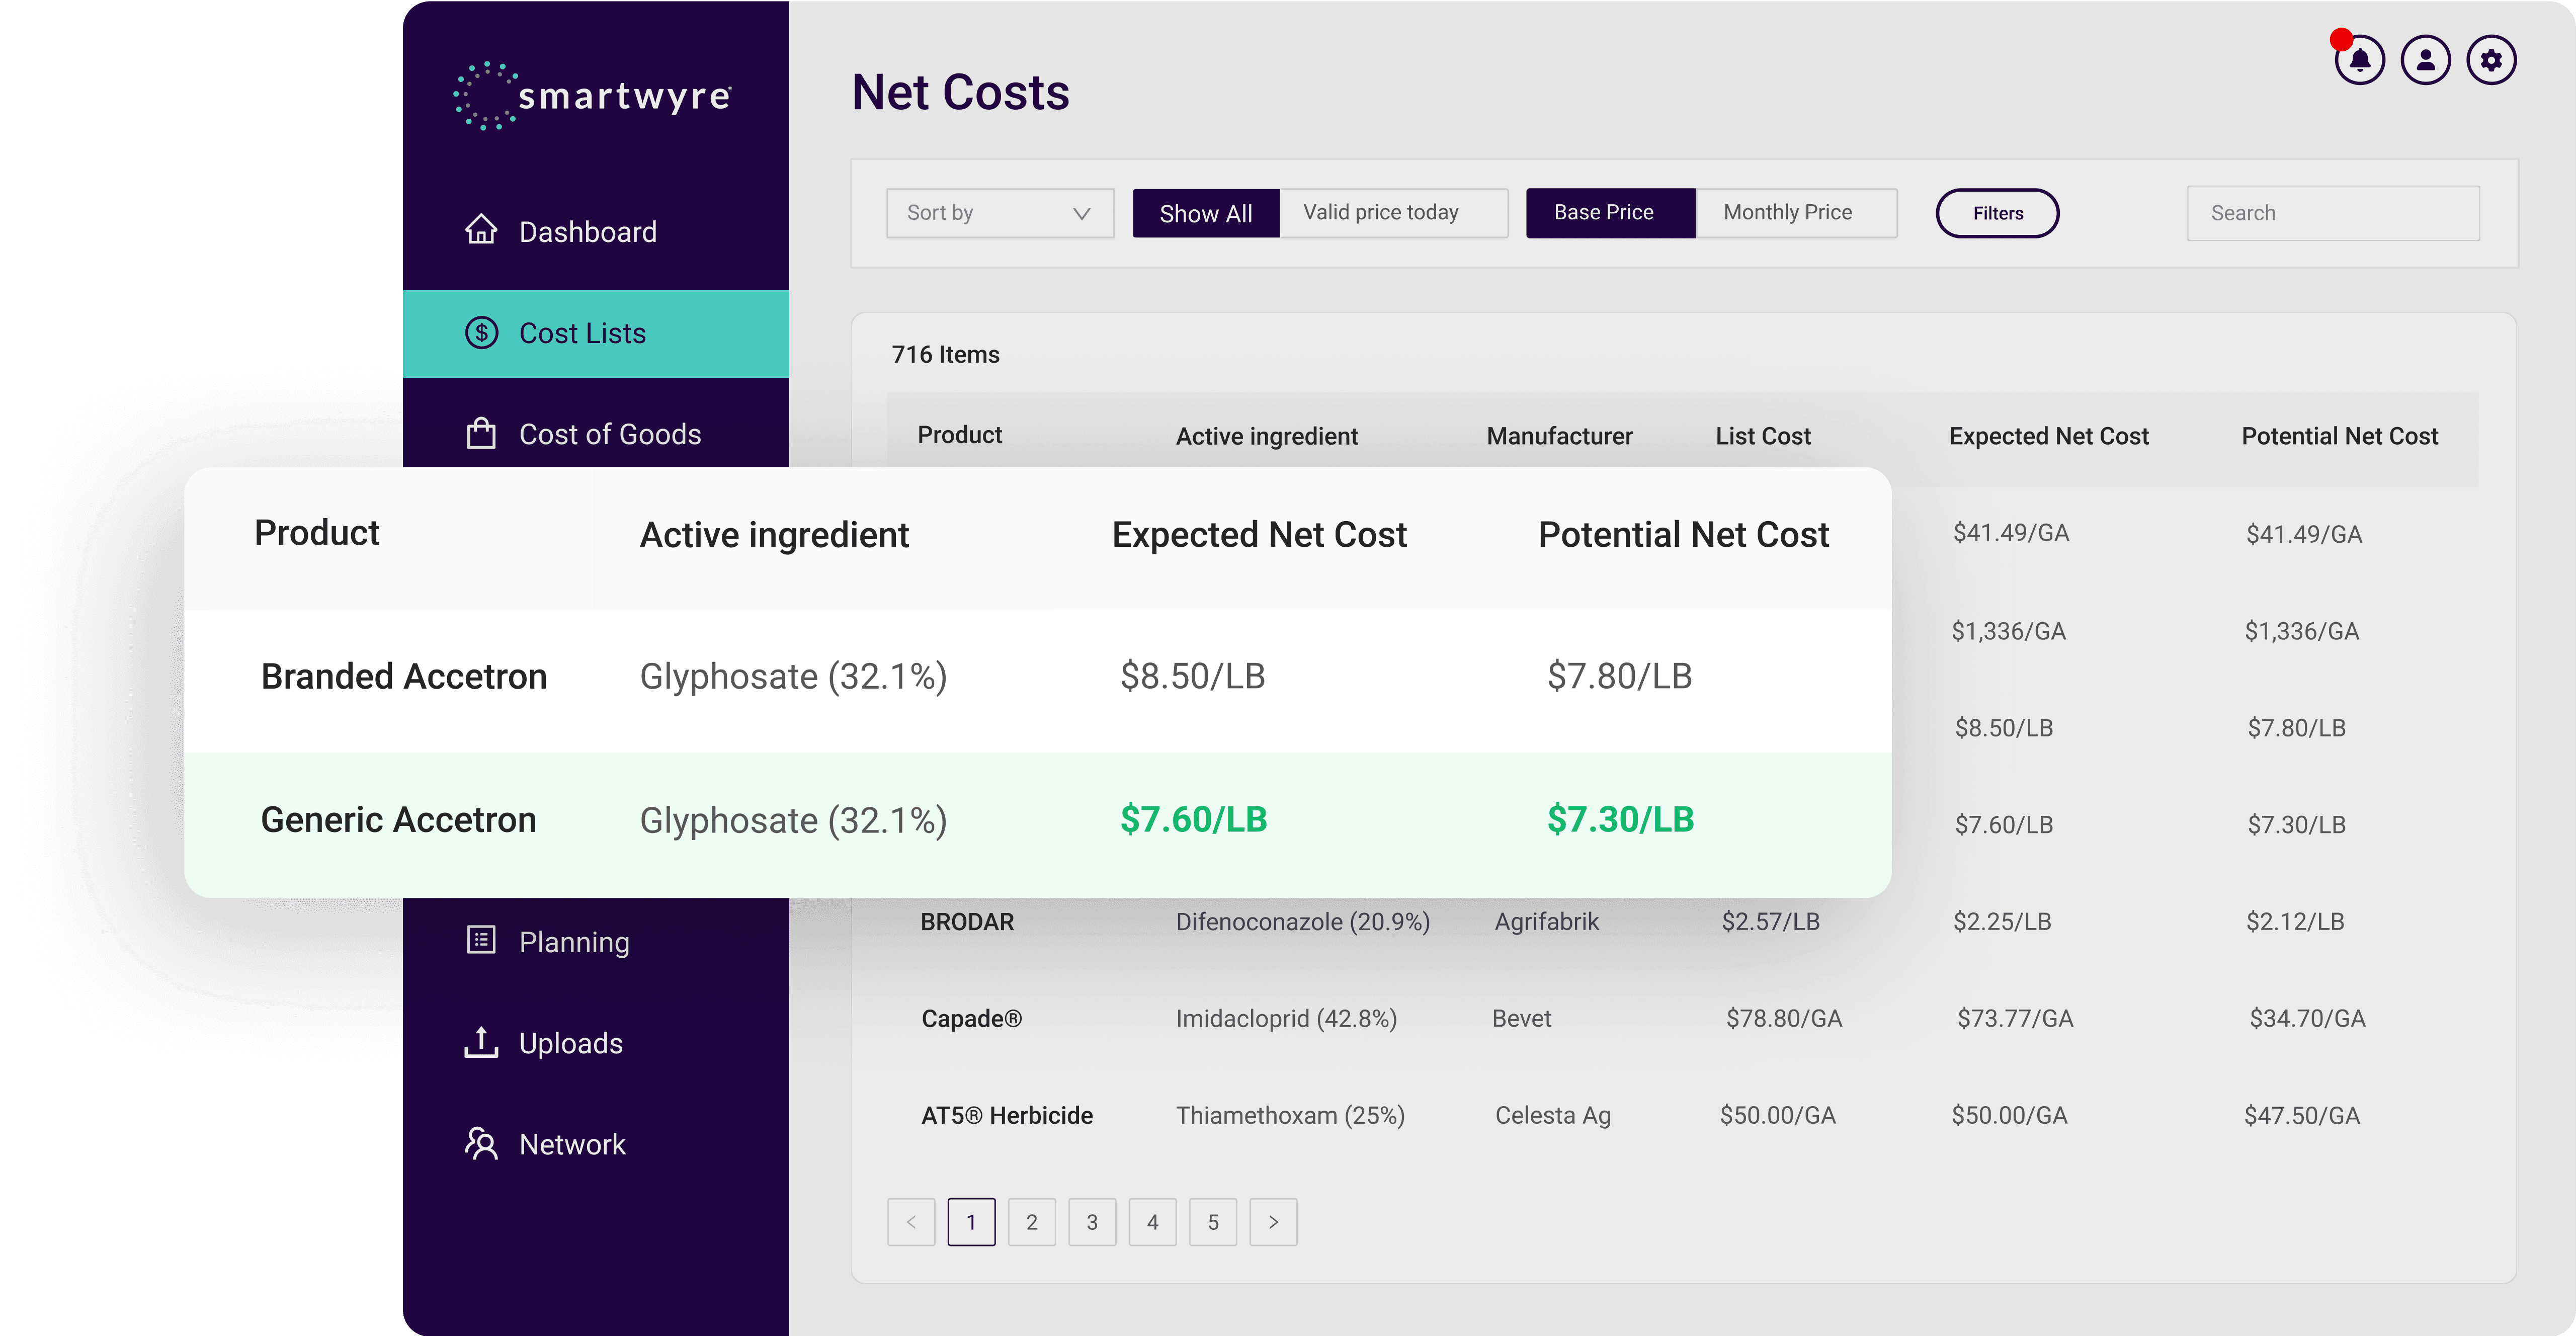Go to Cost of Goods
This screenshot has height=1336, width=2576.
tap(596, 434)
